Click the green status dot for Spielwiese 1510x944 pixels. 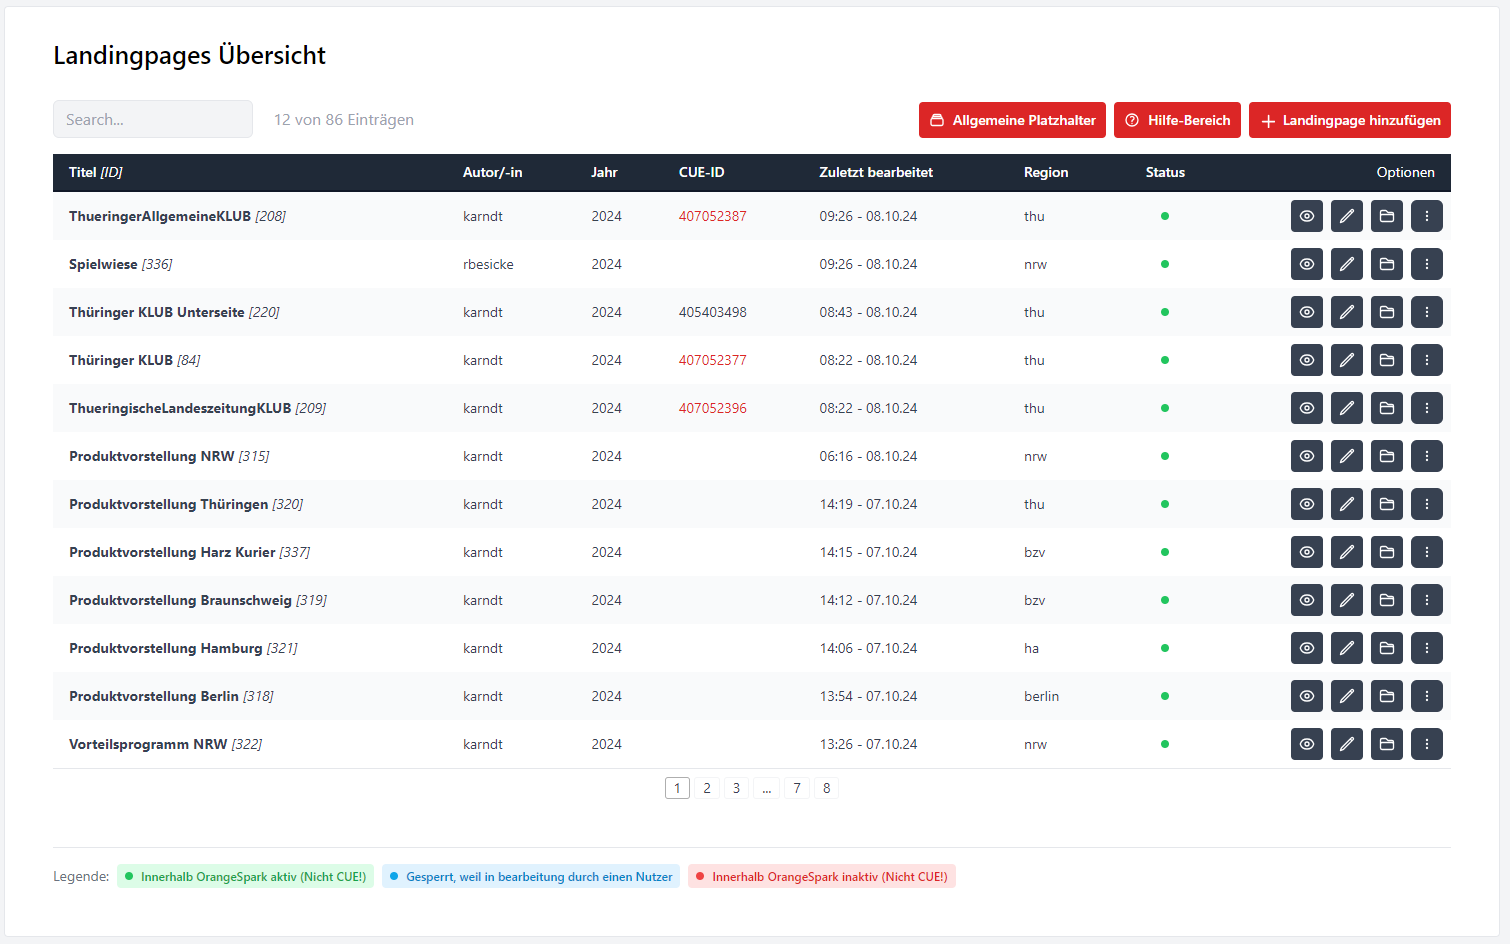(x=1165, y=264)
